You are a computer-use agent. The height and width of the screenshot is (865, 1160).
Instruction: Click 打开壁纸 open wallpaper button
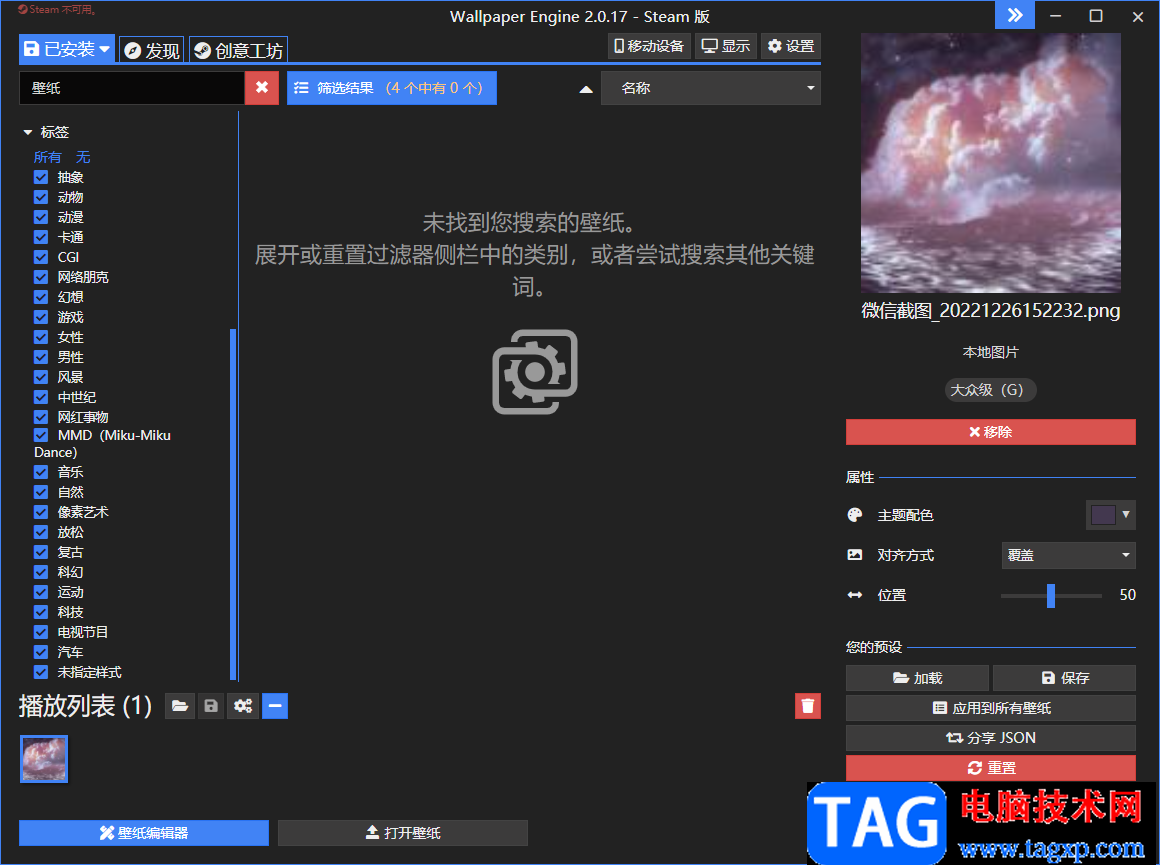tap(402, 833)
